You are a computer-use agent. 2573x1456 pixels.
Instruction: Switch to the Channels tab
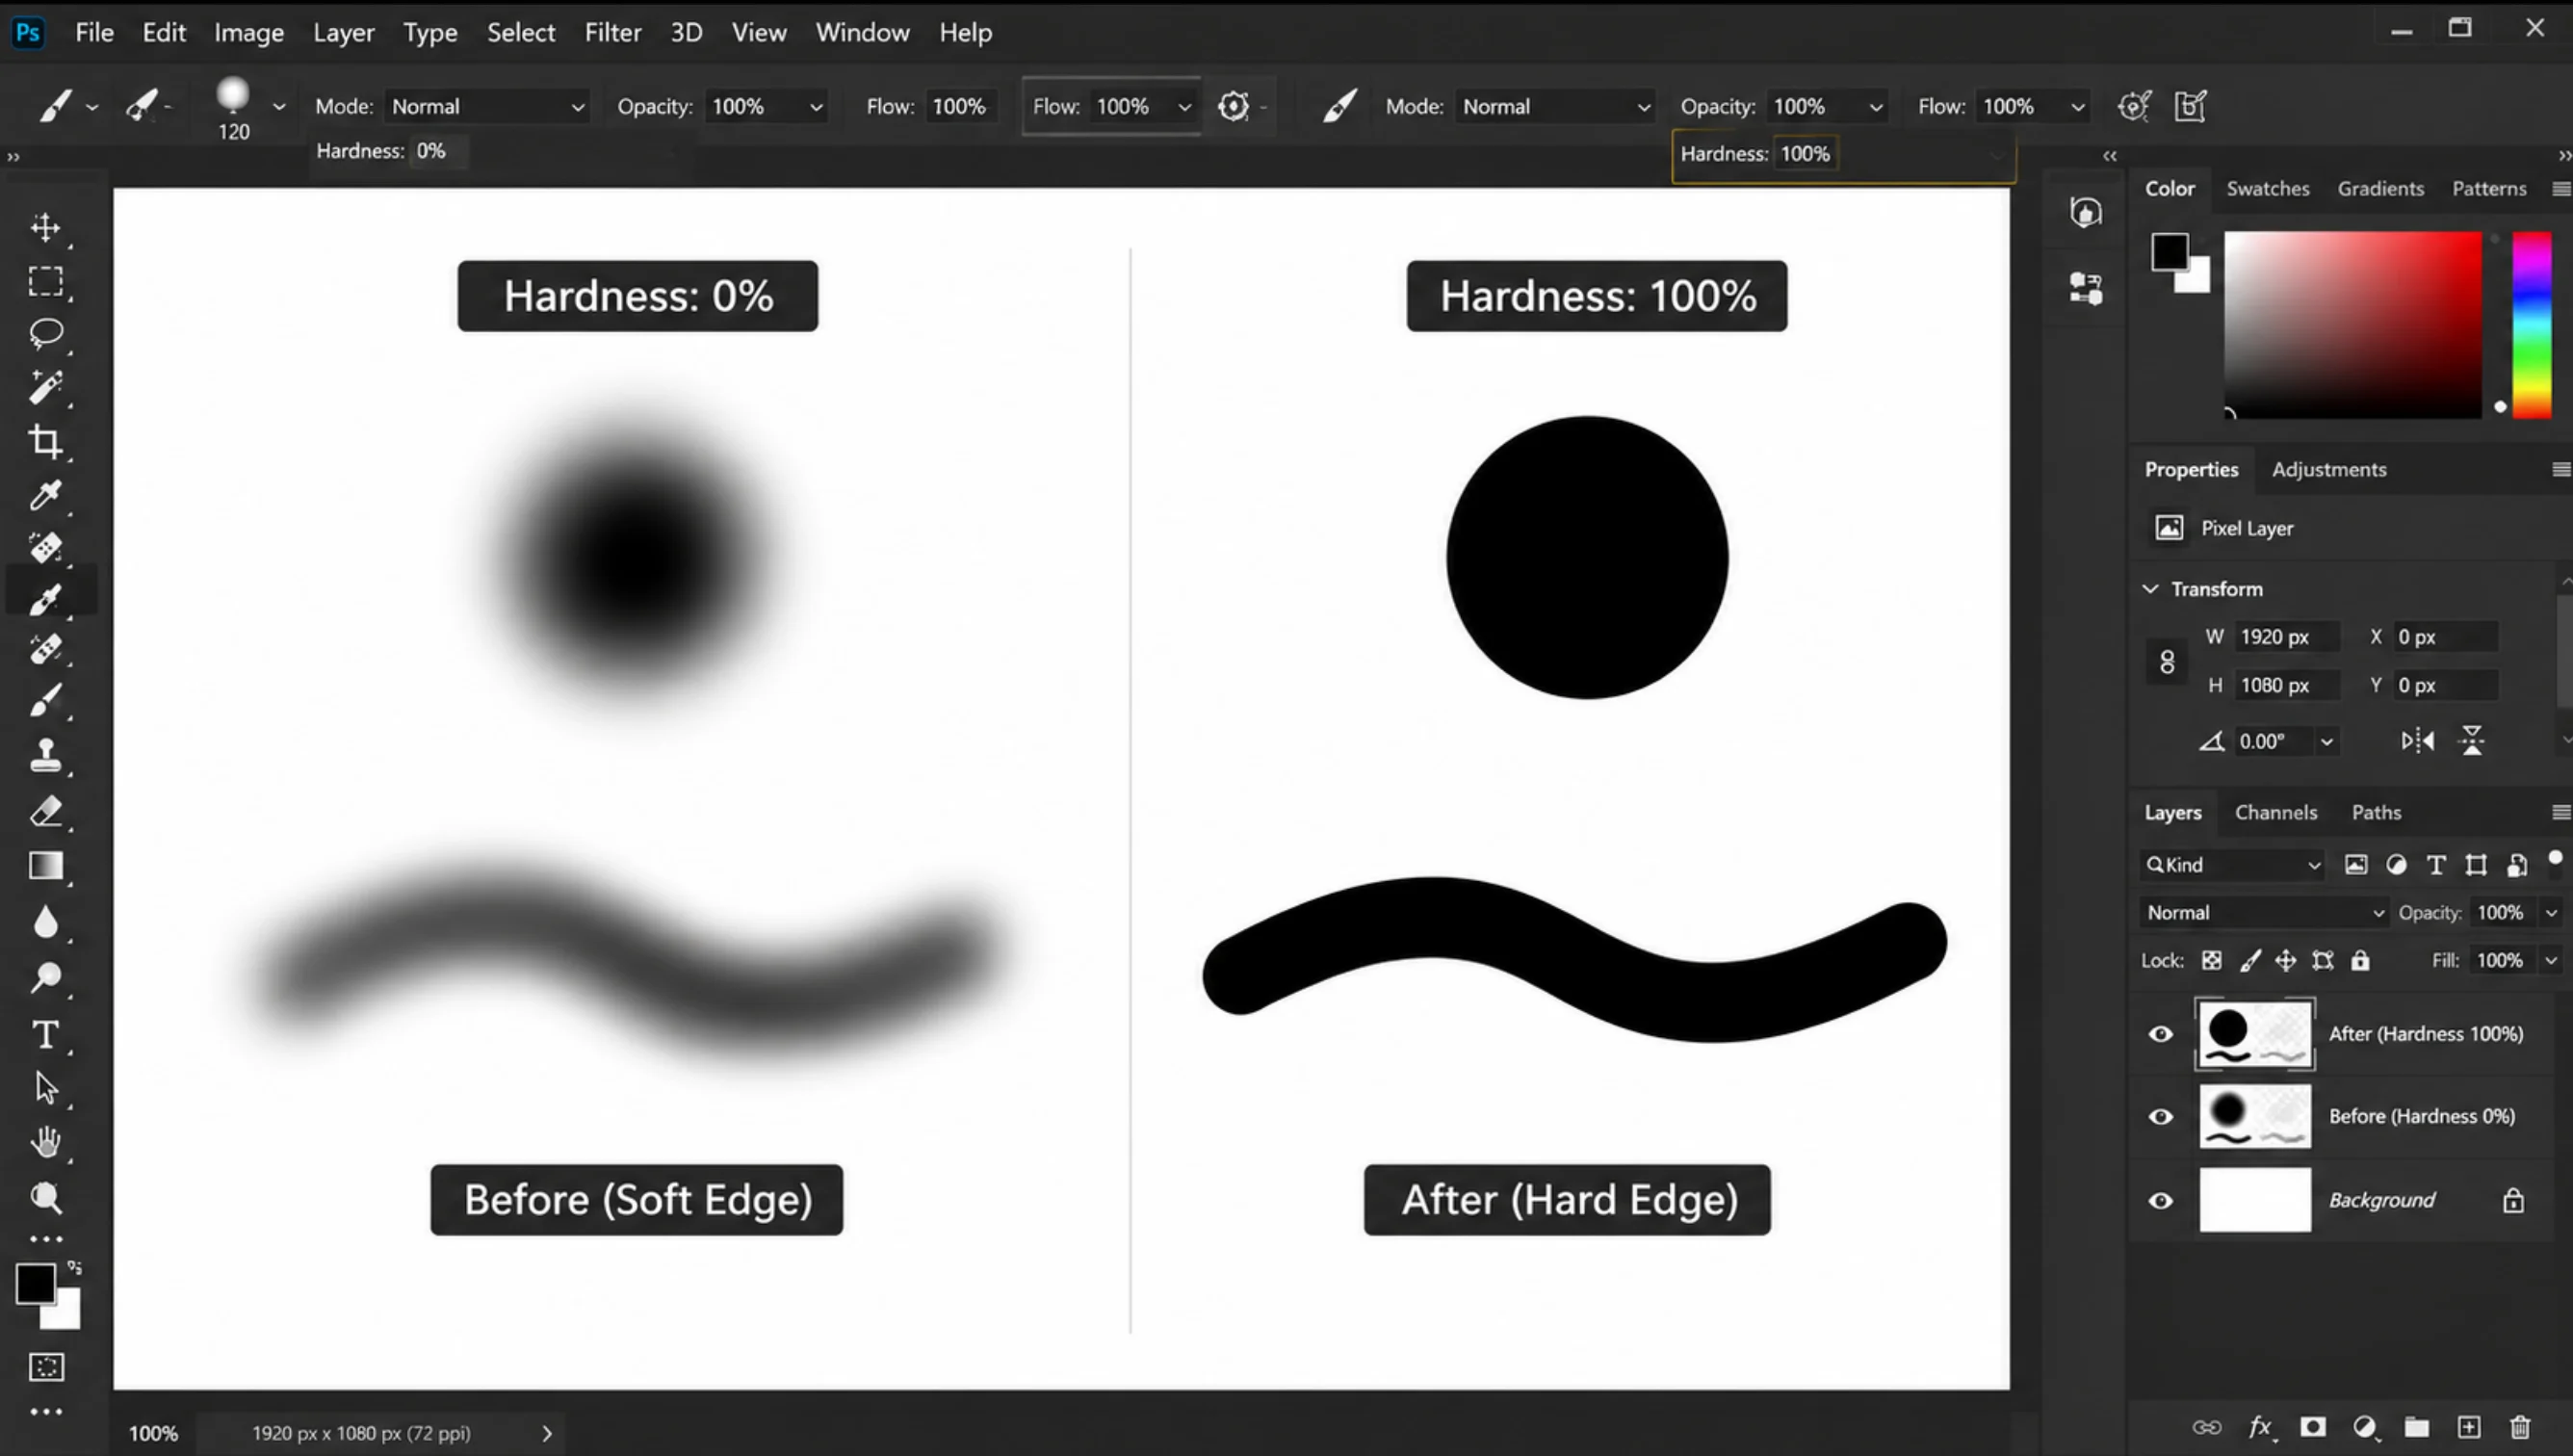tap(2276, 813)
